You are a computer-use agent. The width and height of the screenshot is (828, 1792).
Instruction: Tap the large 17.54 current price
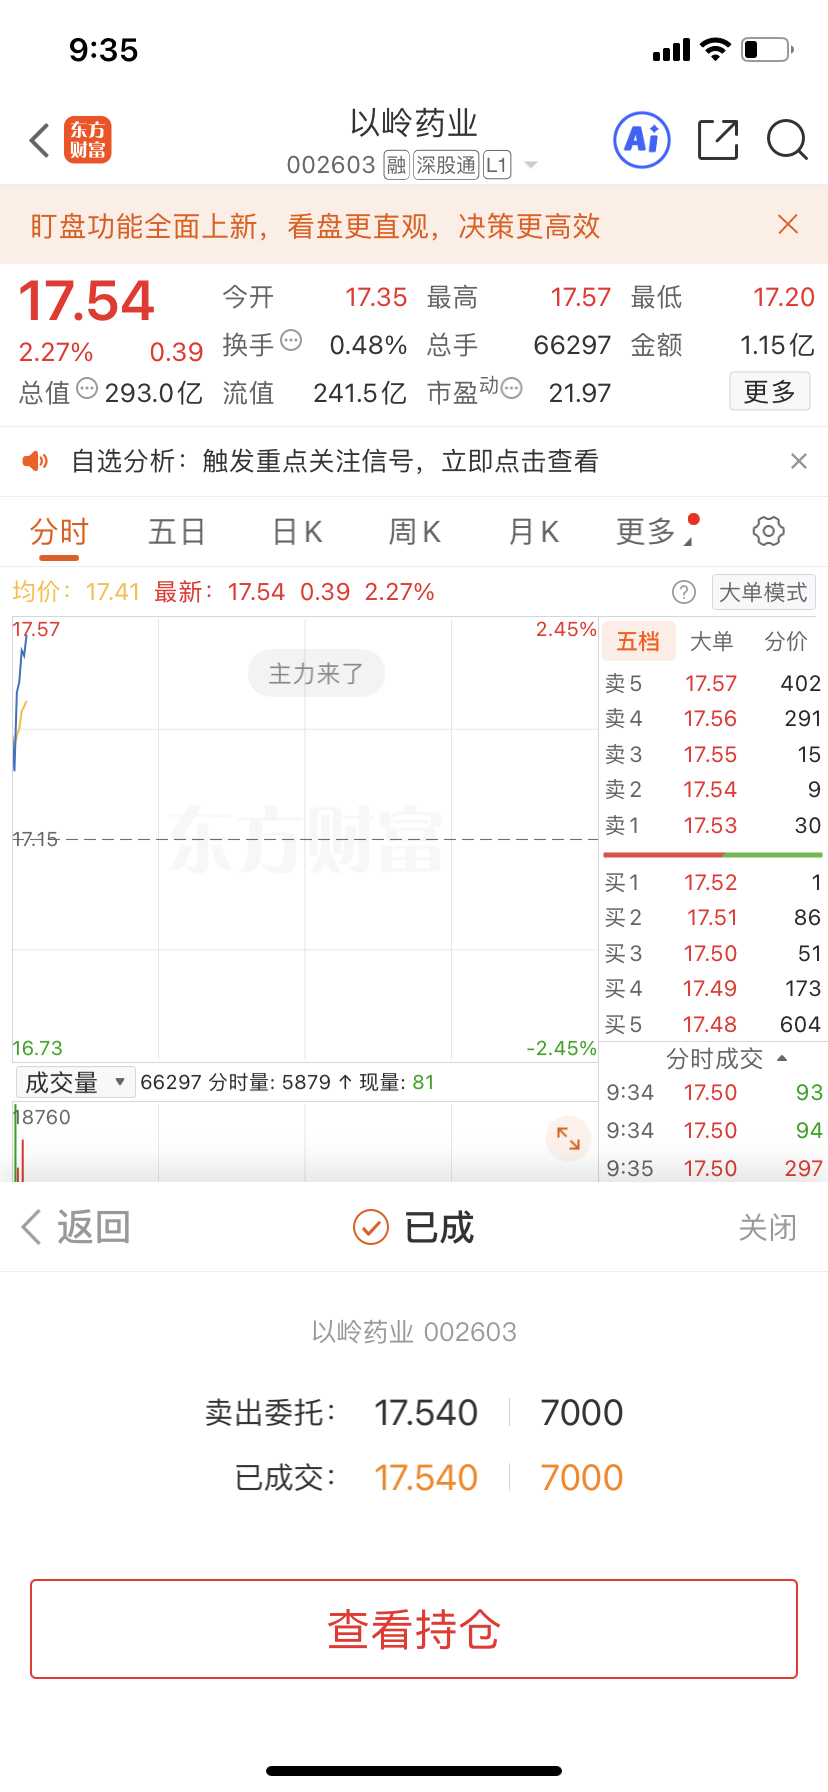pos(87,301)
